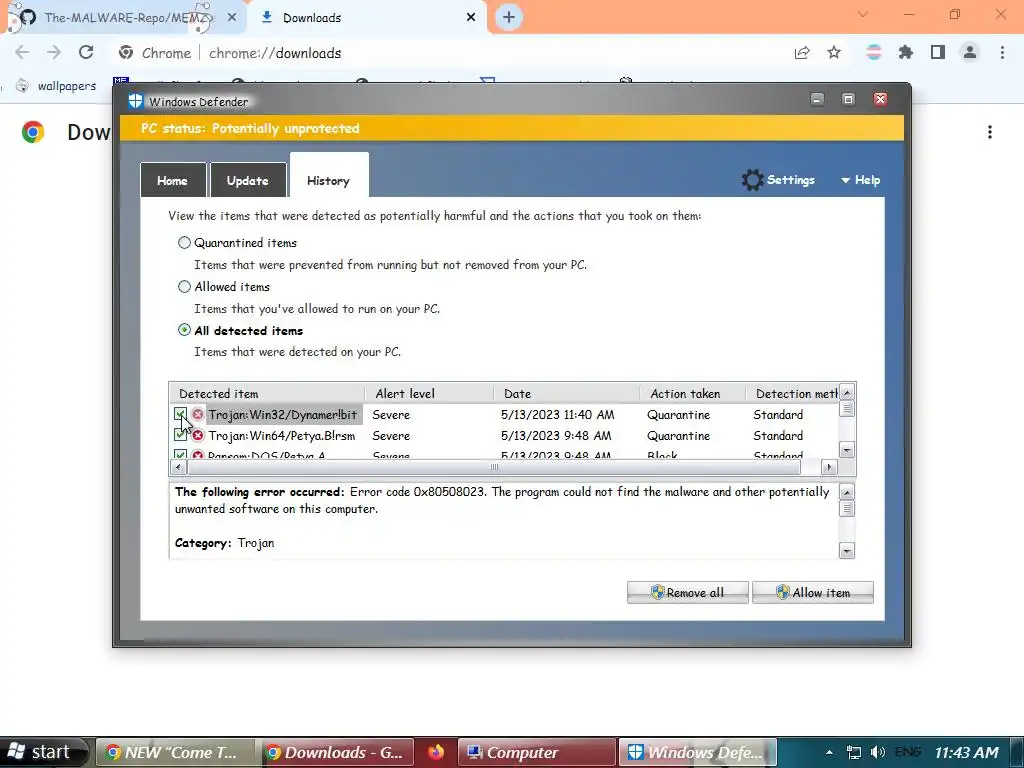The image size is (1024, 768).
Task: Expand the Help dropdown arrow
Action: coord(845,180)
